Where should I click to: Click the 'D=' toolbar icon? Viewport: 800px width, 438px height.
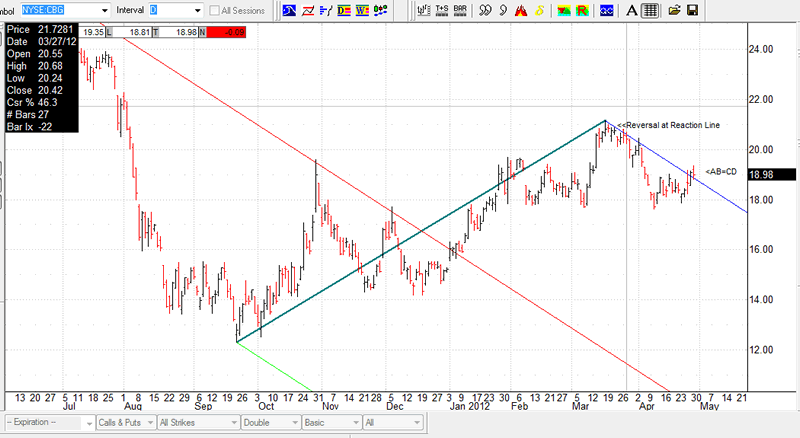345,10
